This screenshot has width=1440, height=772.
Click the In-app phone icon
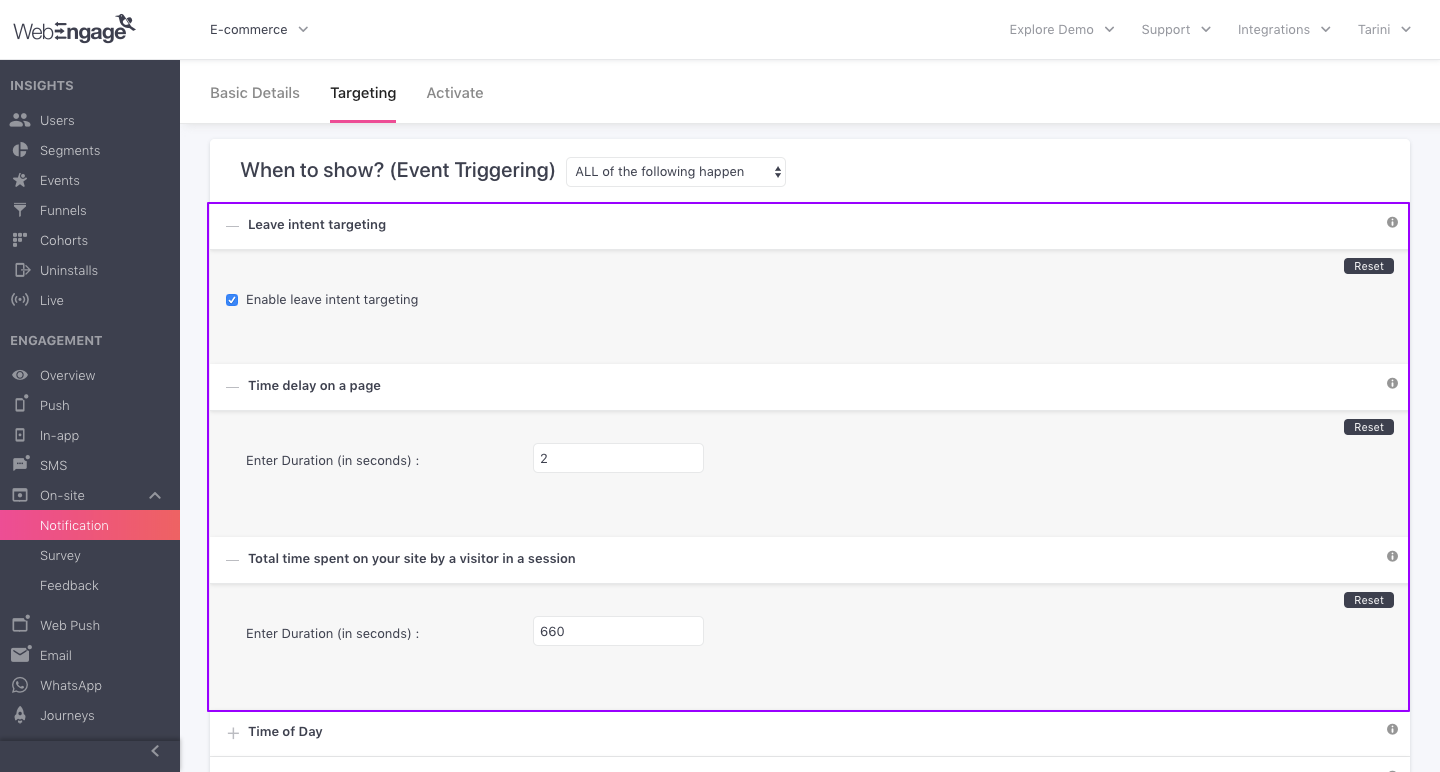[x=20, y=435]
